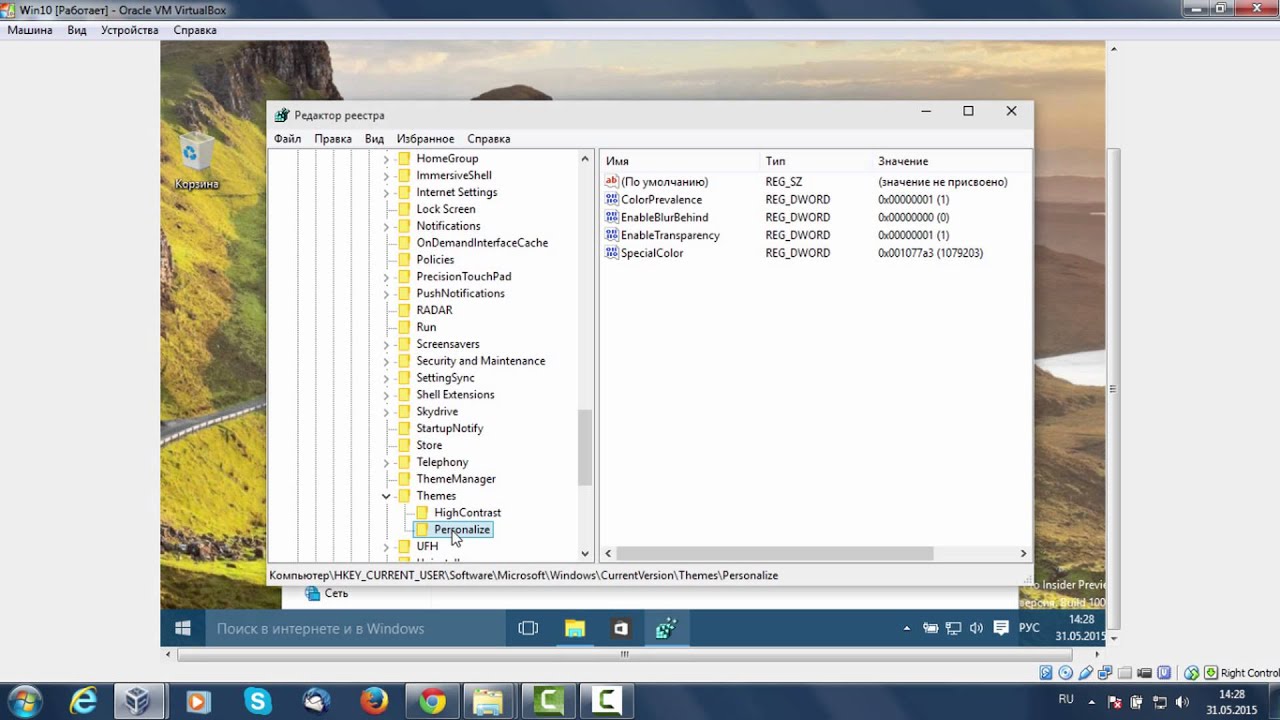Show hidden guest tray icons arrow

click(x=907, y=629)
